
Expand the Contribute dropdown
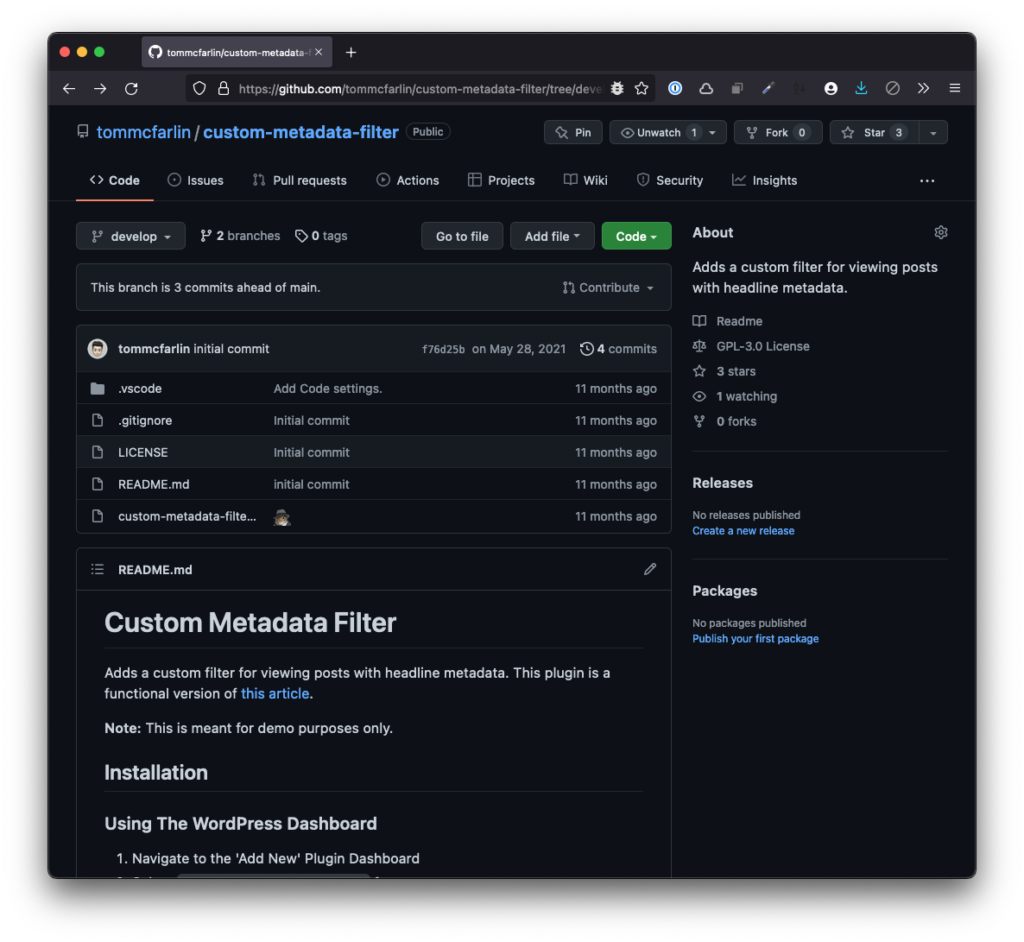(608, 287)
